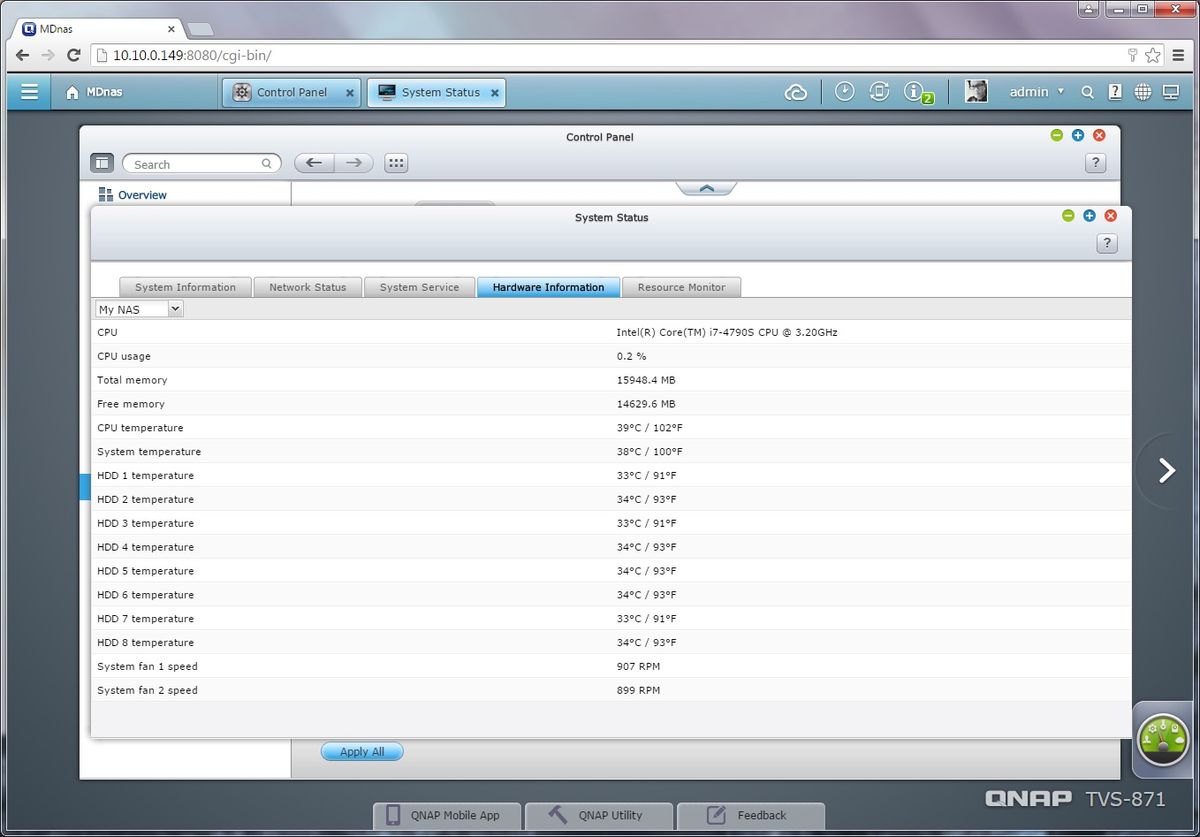The width and height of the screenshot is (1200, 837).
Task: Open Control Panel help button
Action: (1095, 163)
